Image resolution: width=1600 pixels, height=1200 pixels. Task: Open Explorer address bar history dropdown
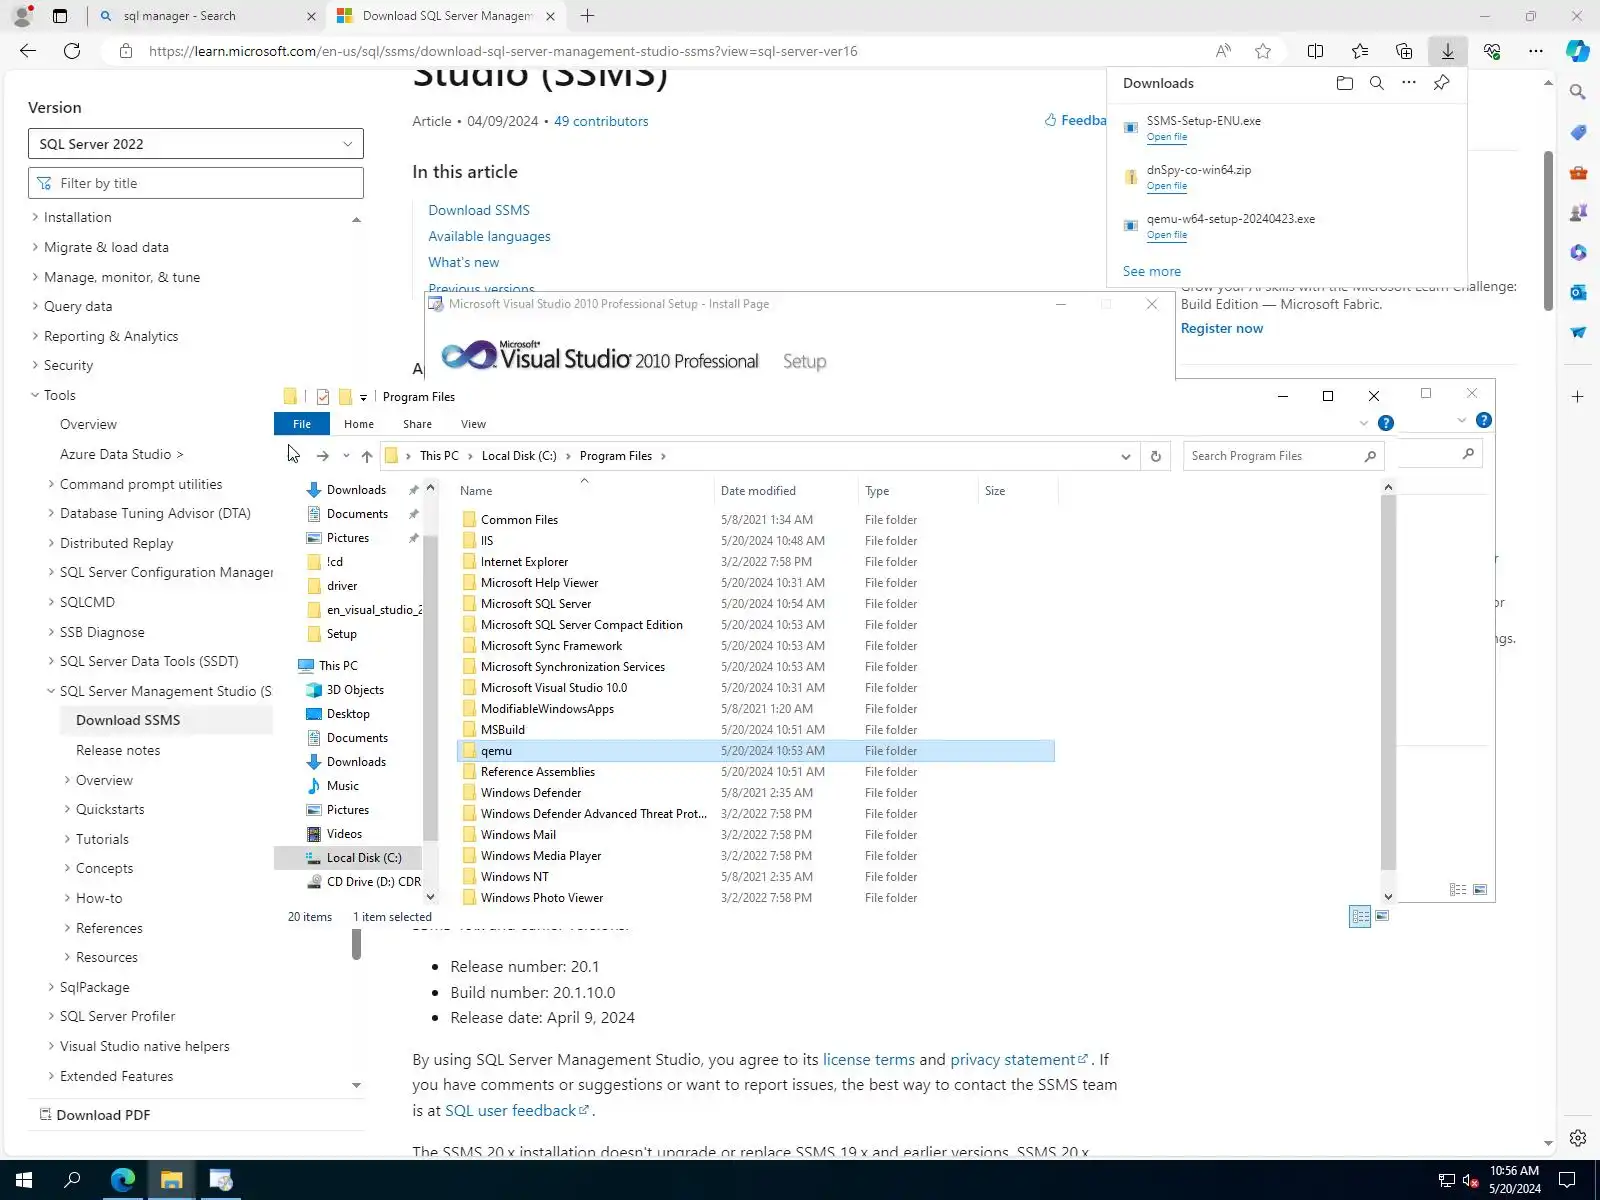(x=1126, y=456)
